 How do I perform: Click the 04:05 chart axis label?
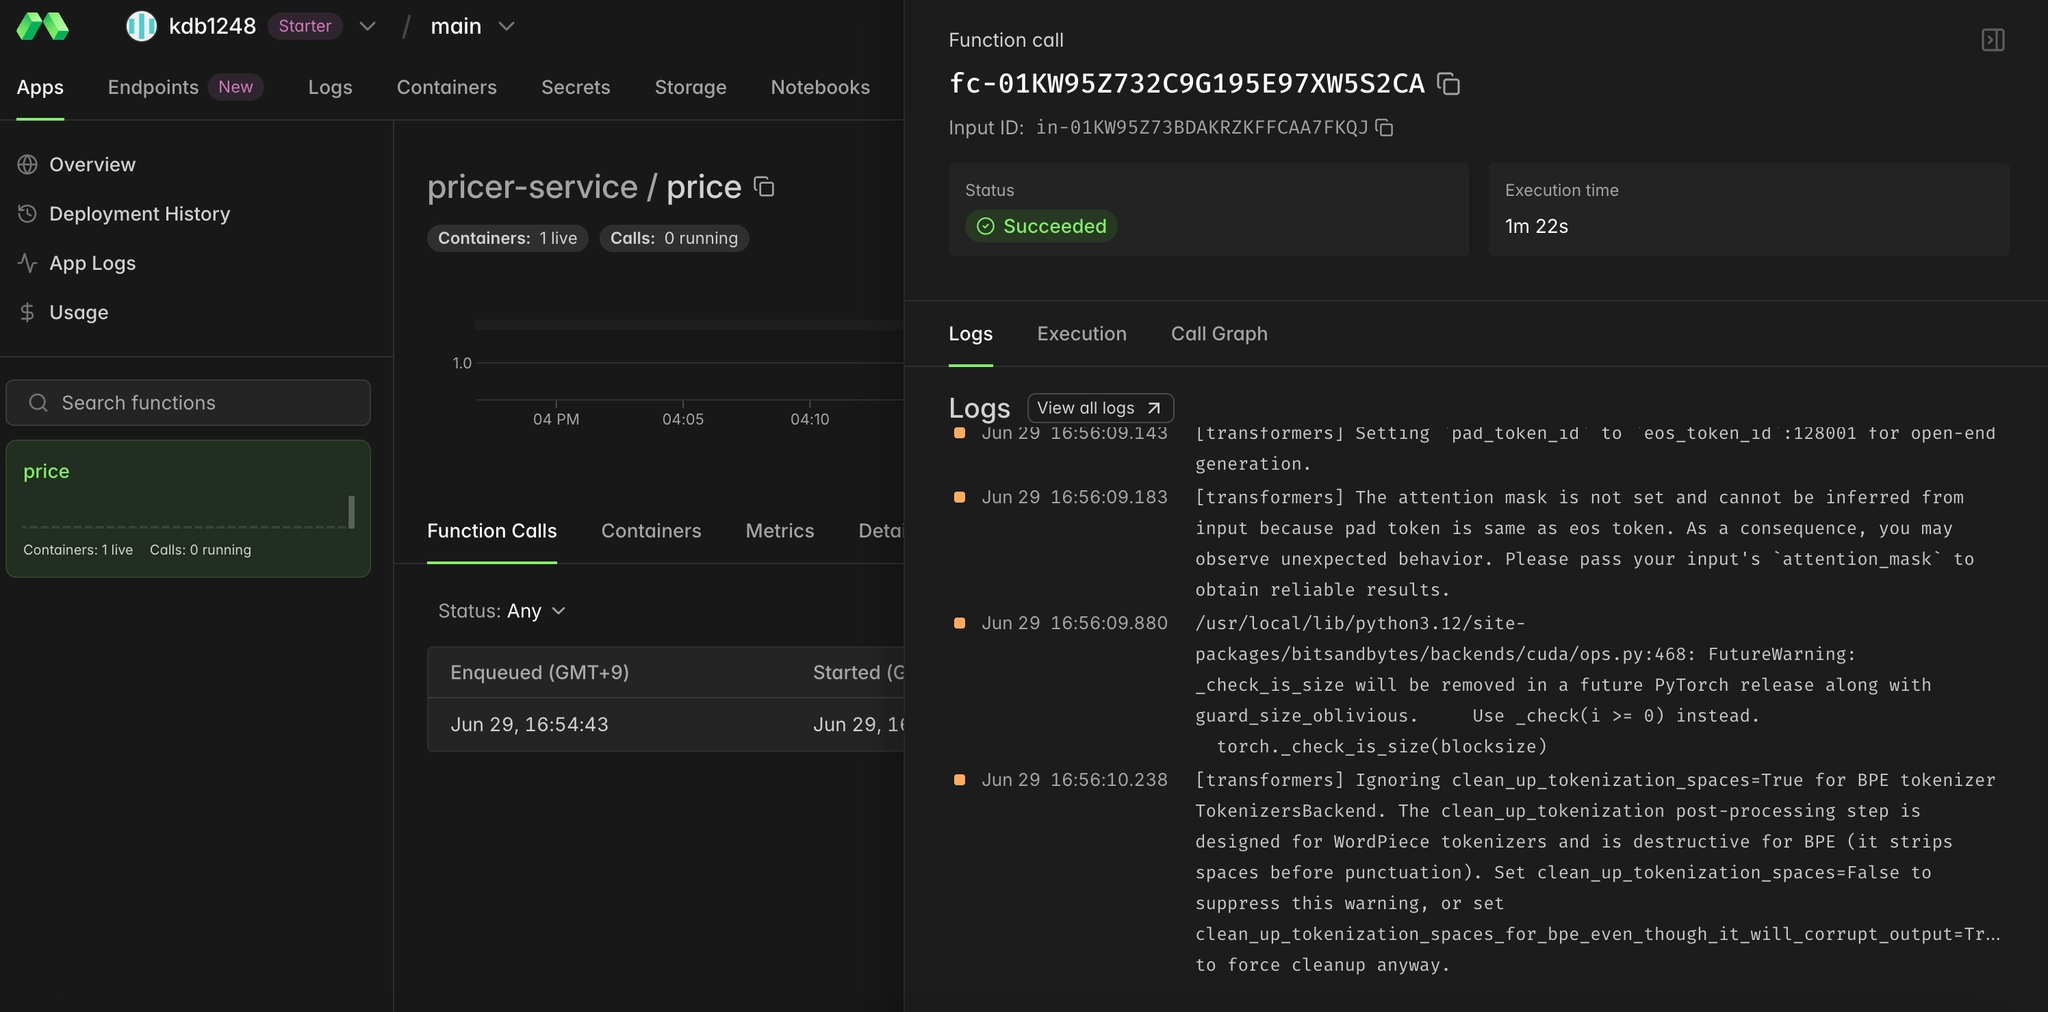683,419
